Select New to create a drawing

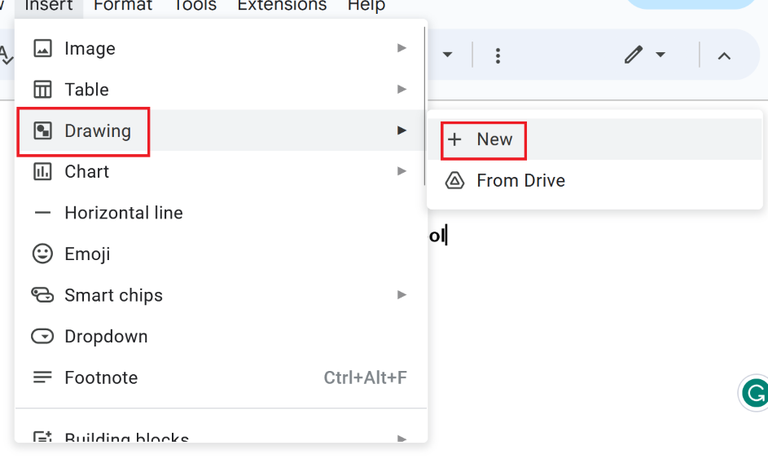[494, 139]
